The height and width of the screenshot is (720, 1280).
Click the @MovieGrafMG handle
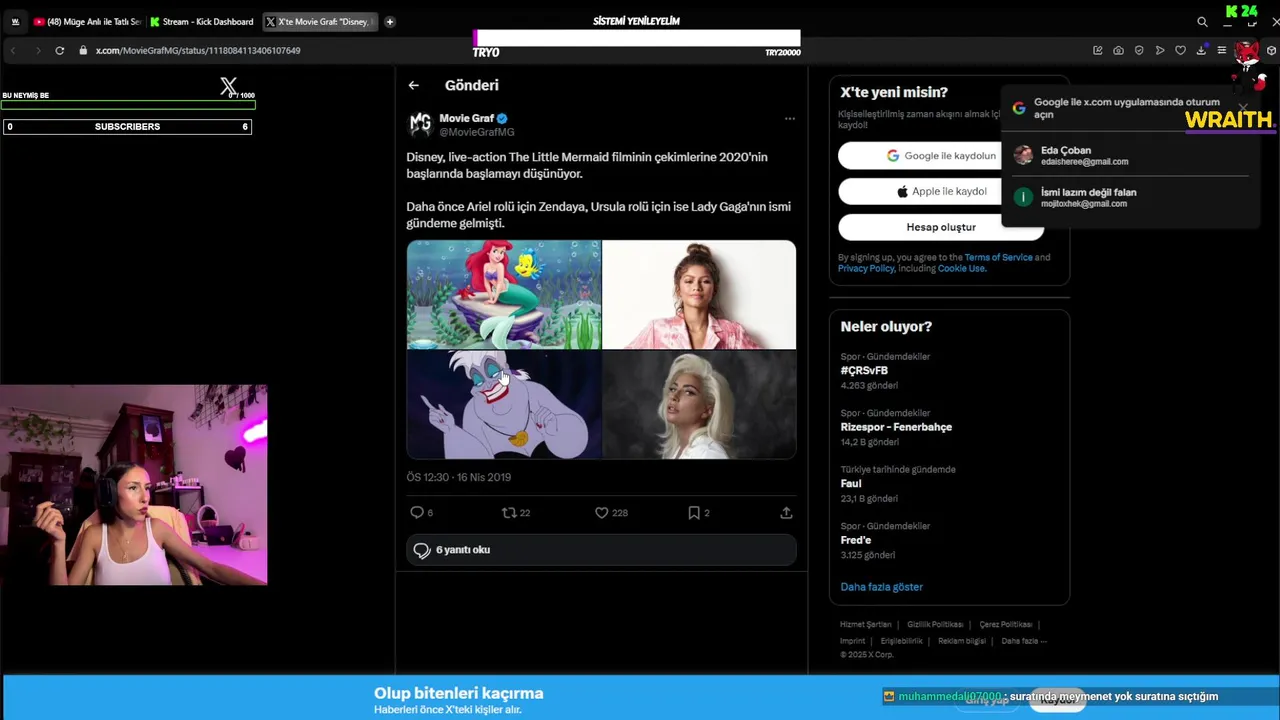477,132
